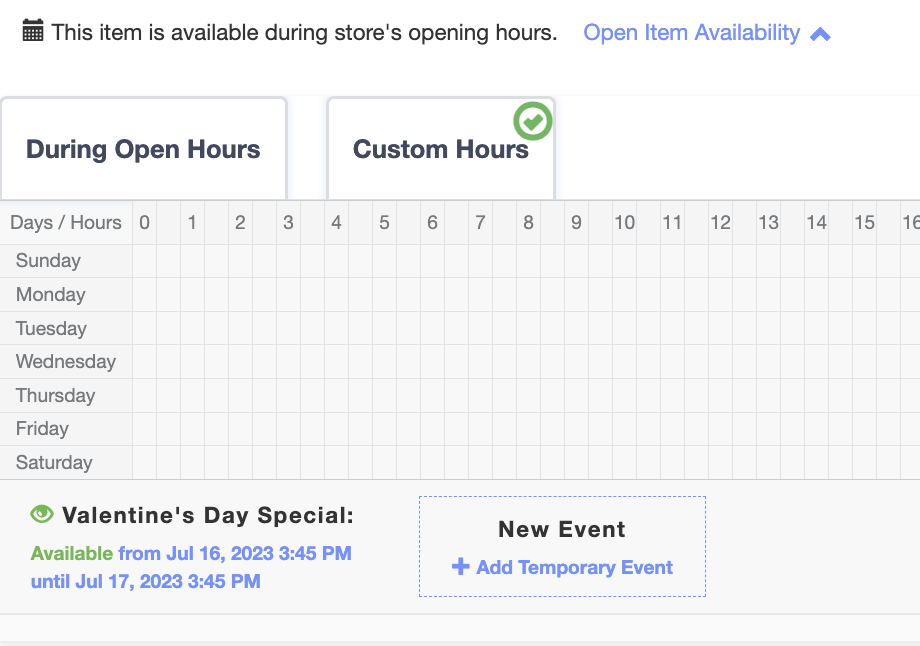Select the Sunday row label
Viewport: 920px width, 646px height.
point(48,261)
